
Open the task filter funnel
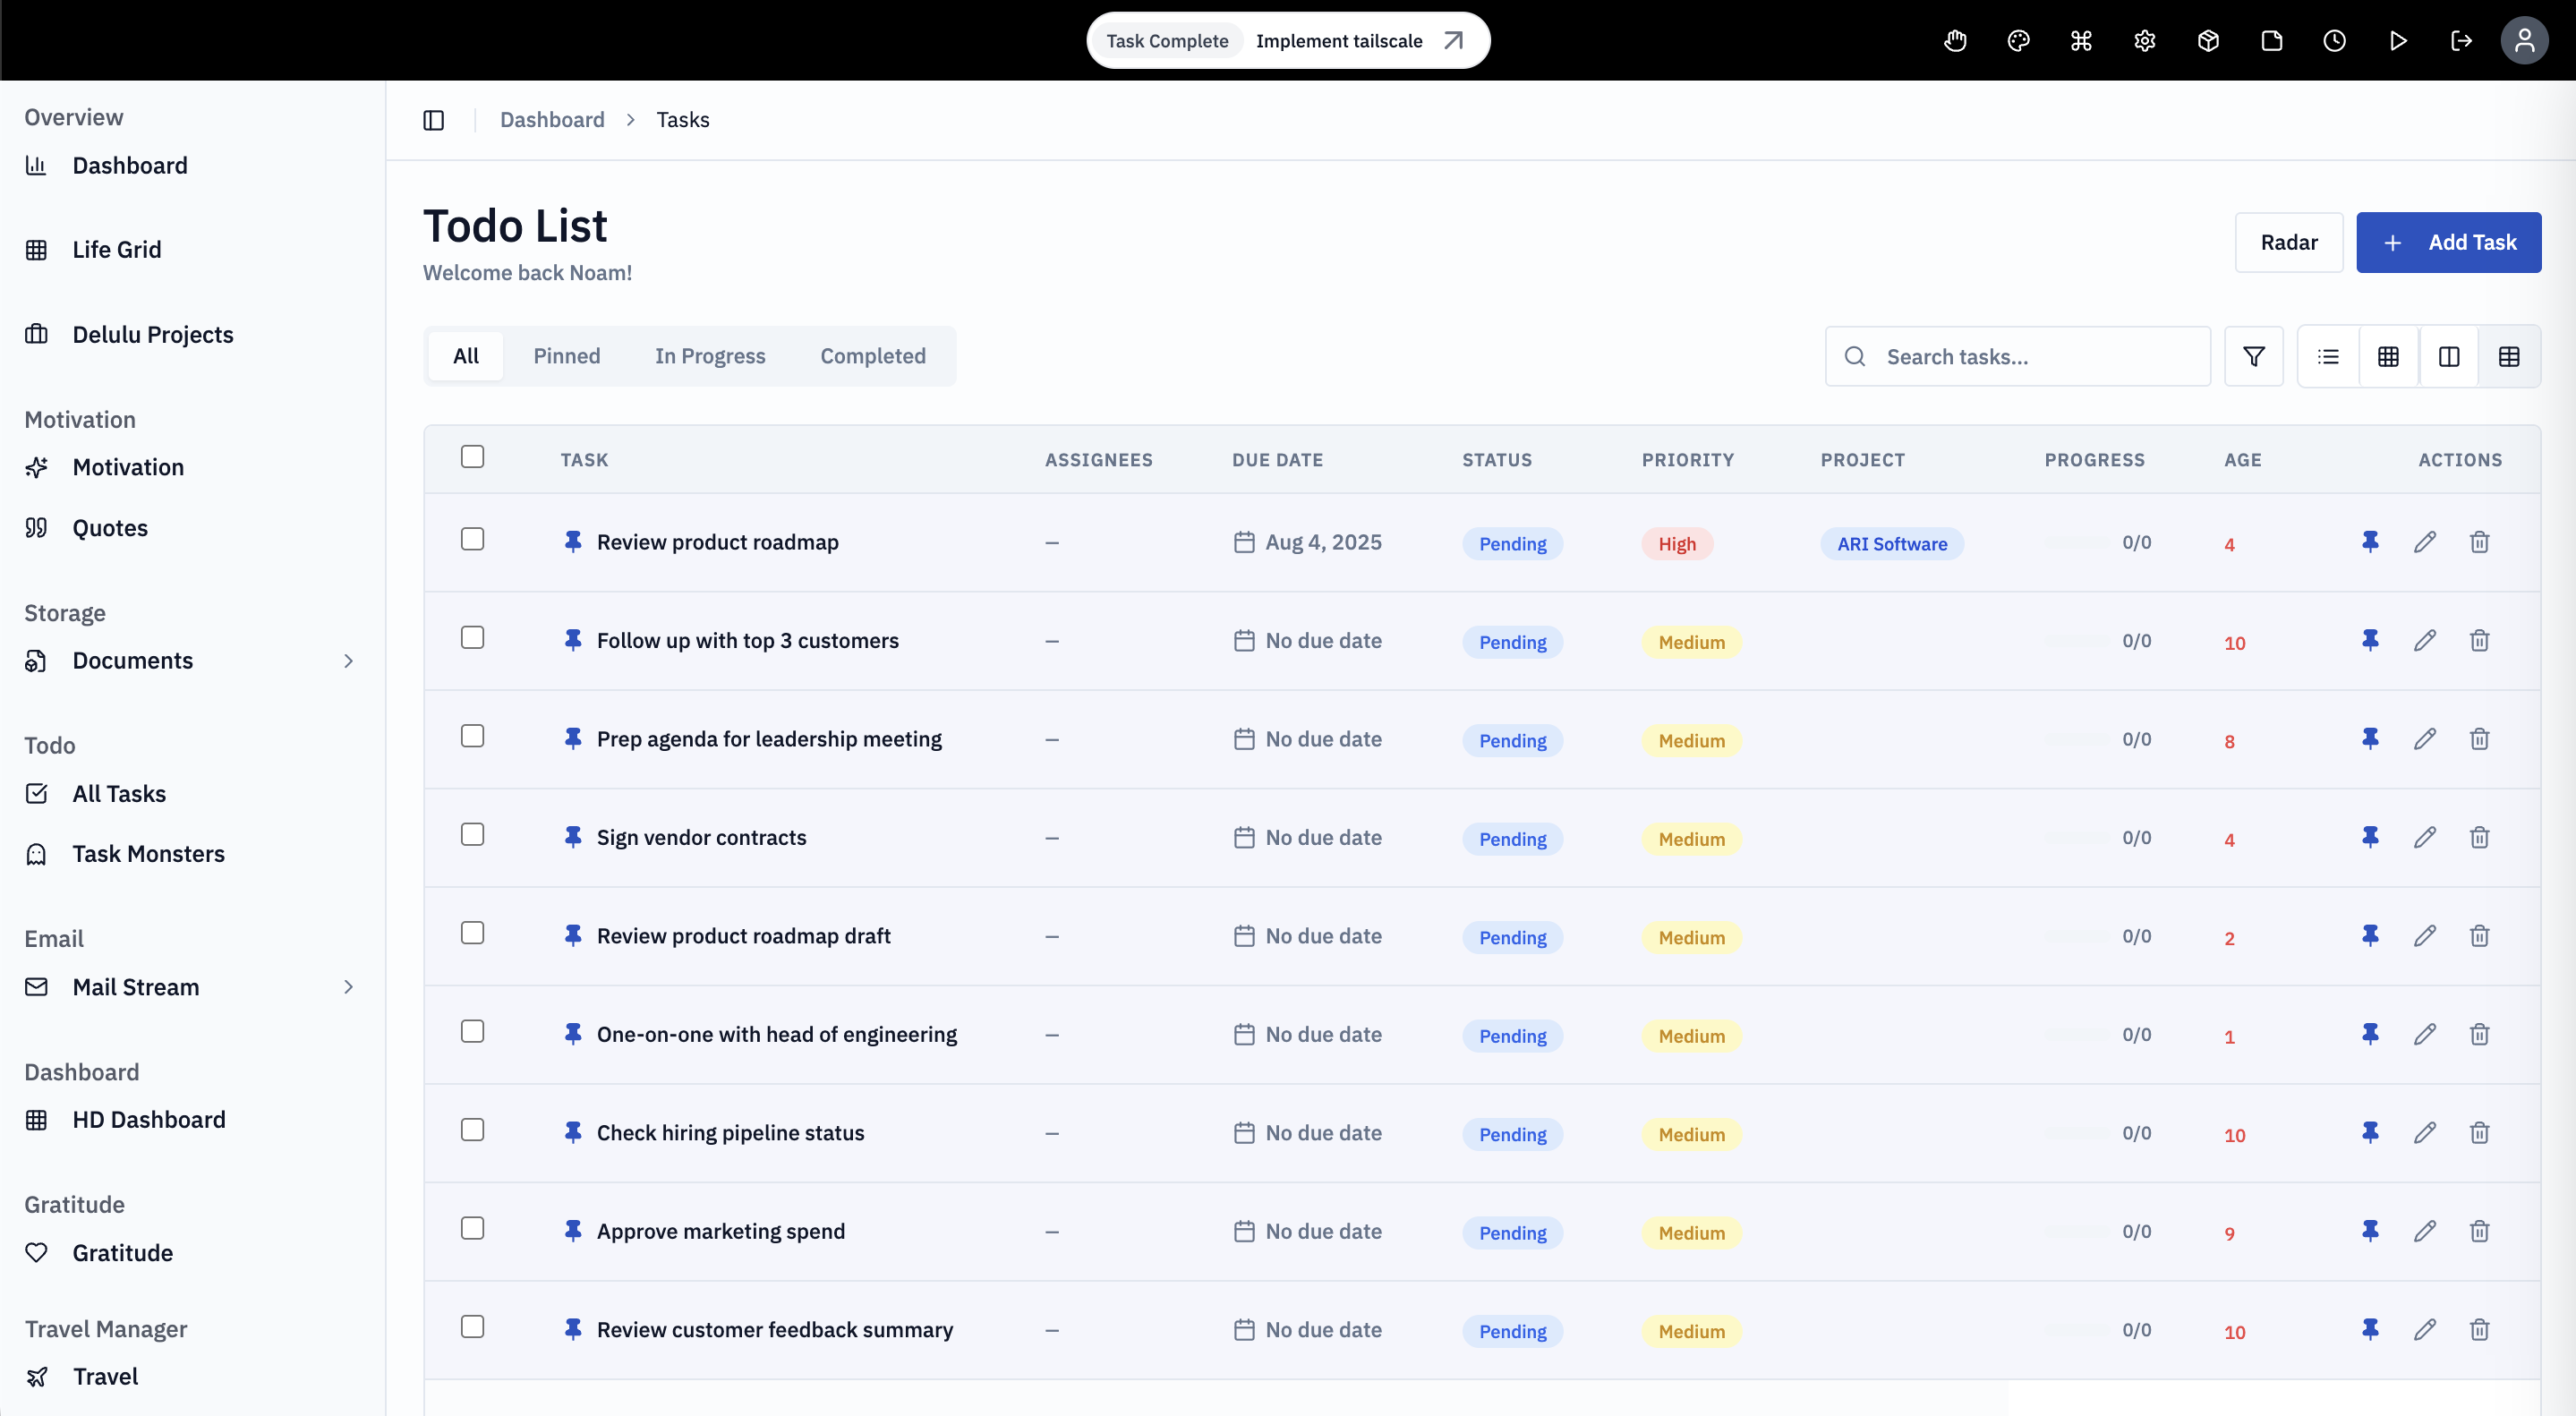tap(2253, 356)
